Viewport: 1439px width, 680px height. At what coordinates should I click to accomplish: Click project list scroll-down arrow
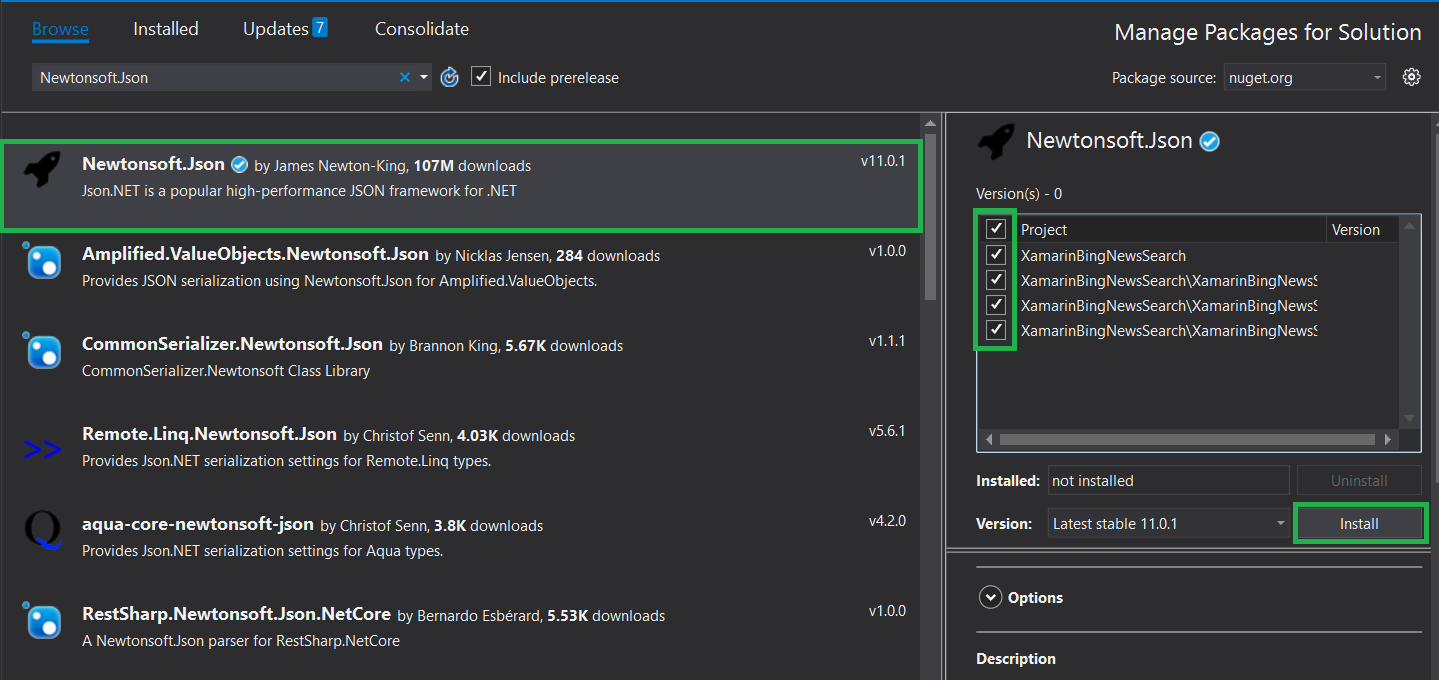coord(1409,418)
